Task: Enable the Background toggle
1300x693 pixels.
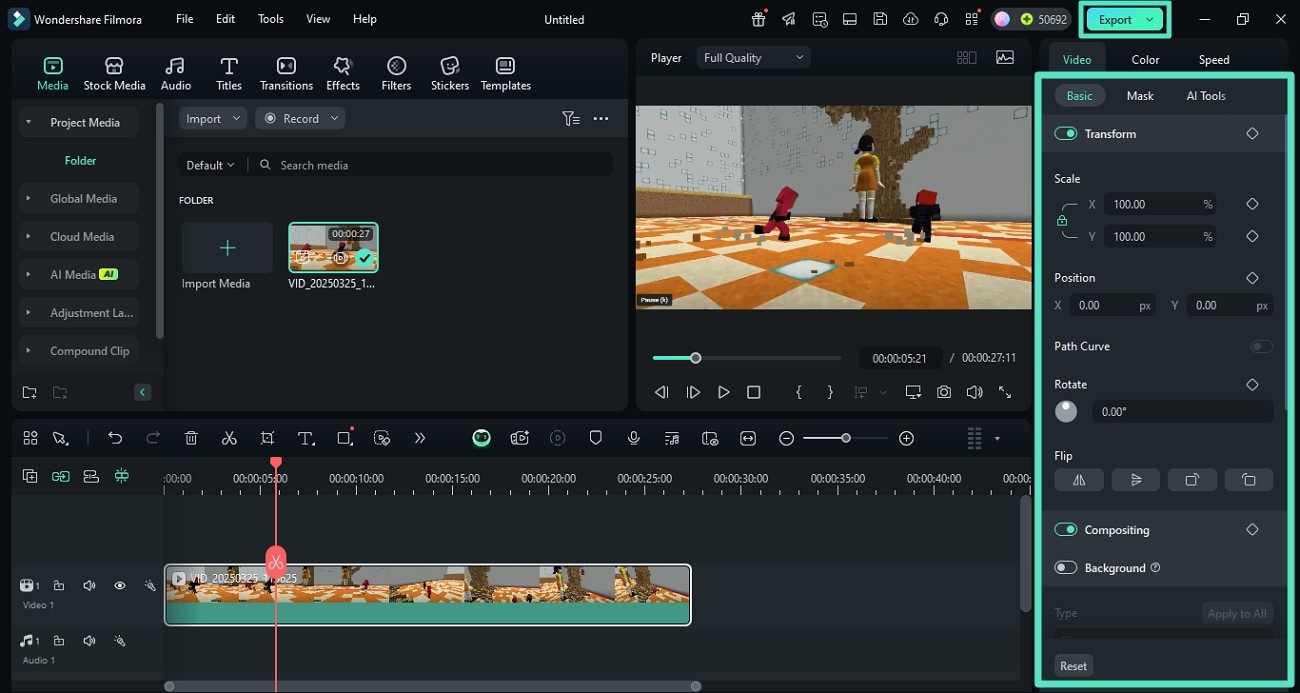Action: coord(1065,568)
